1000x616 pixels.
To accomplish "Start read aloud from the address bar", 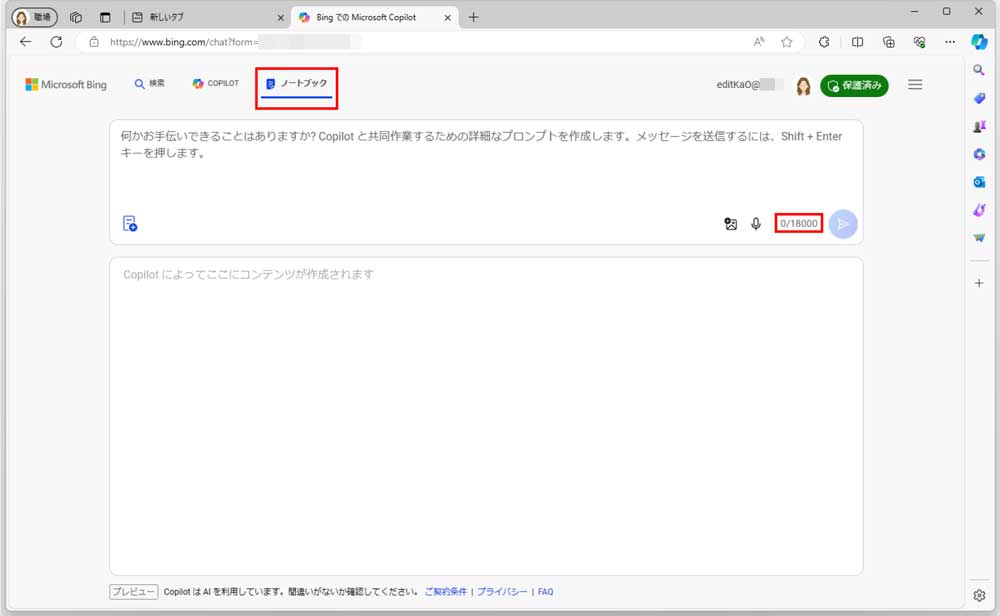I will click(759, 43).
